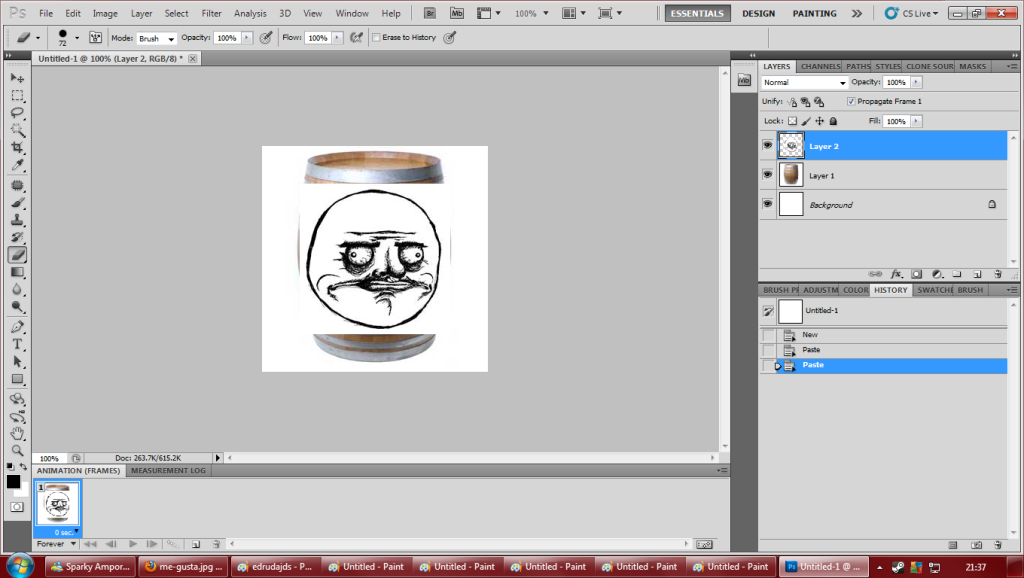Select the Move tool
1024x578 pixels.
point(17,78)
